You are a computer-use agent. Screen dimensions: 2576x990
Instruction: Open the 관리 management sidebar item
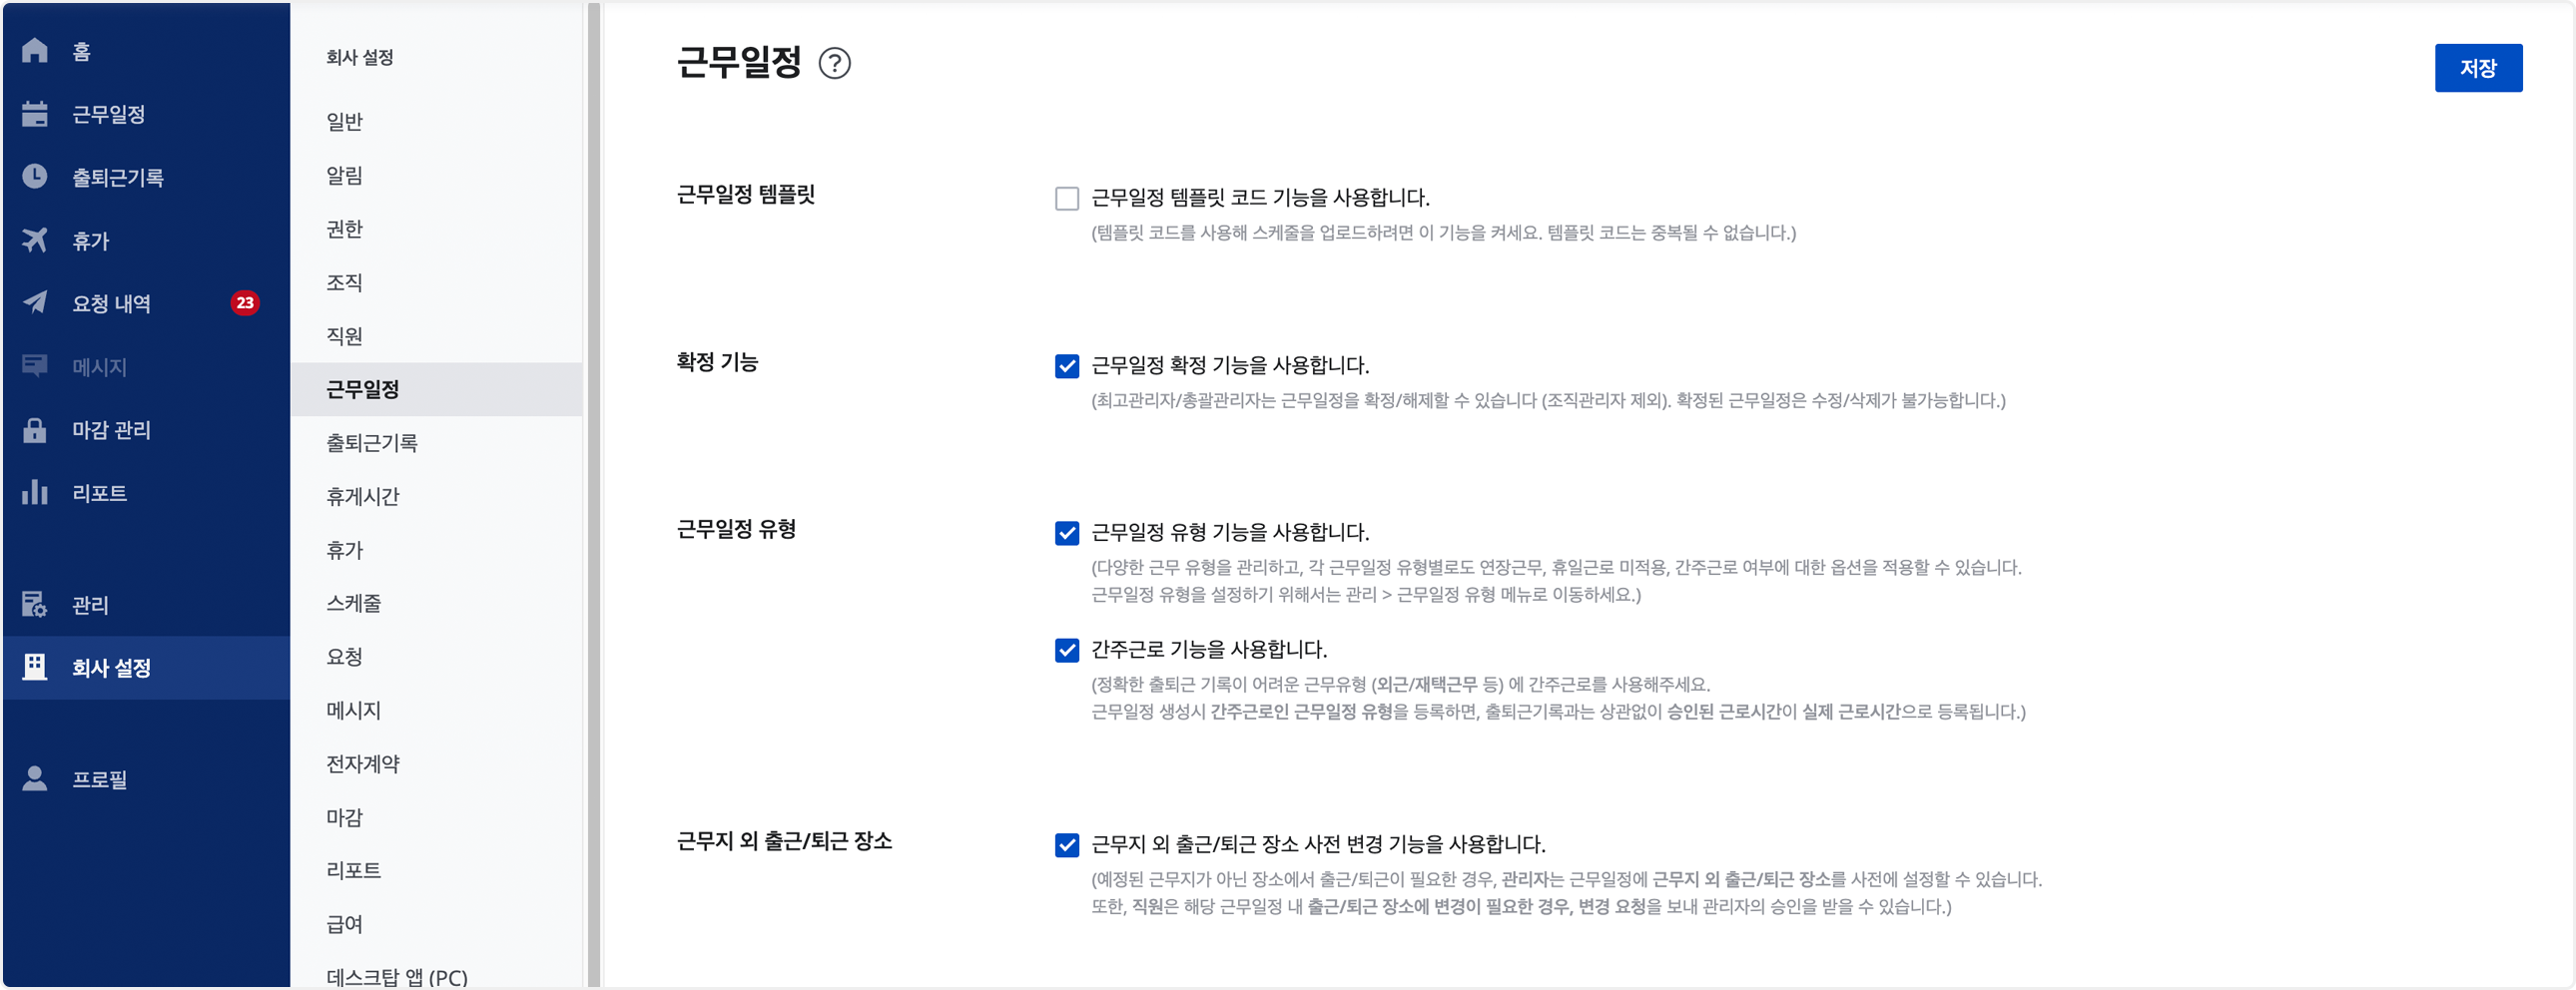[90, 605]
